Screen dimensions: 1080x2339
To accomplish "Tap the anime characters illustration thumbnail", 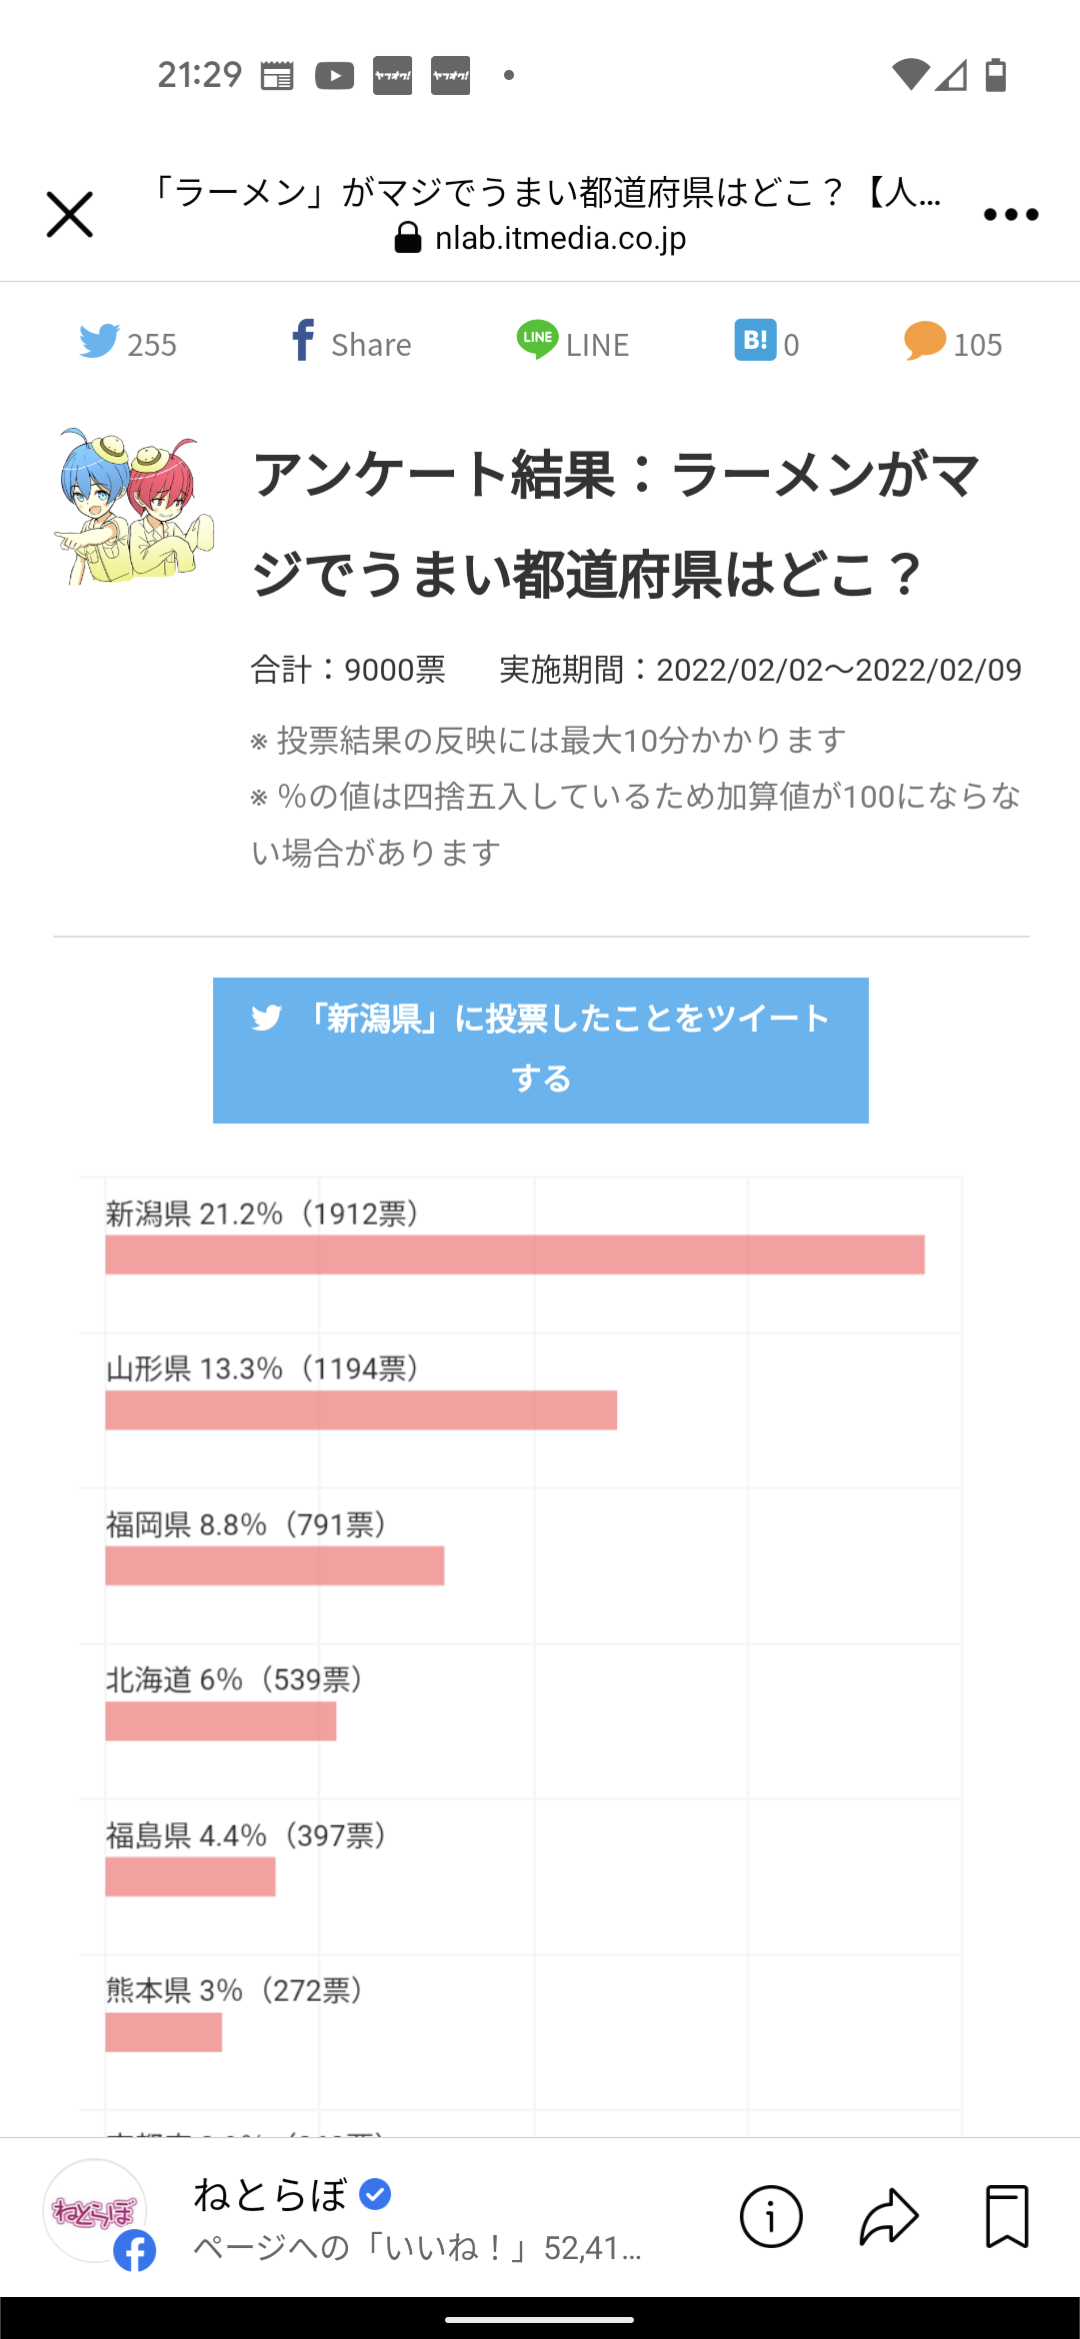I will pyautogui.click(x=133, y=507).
